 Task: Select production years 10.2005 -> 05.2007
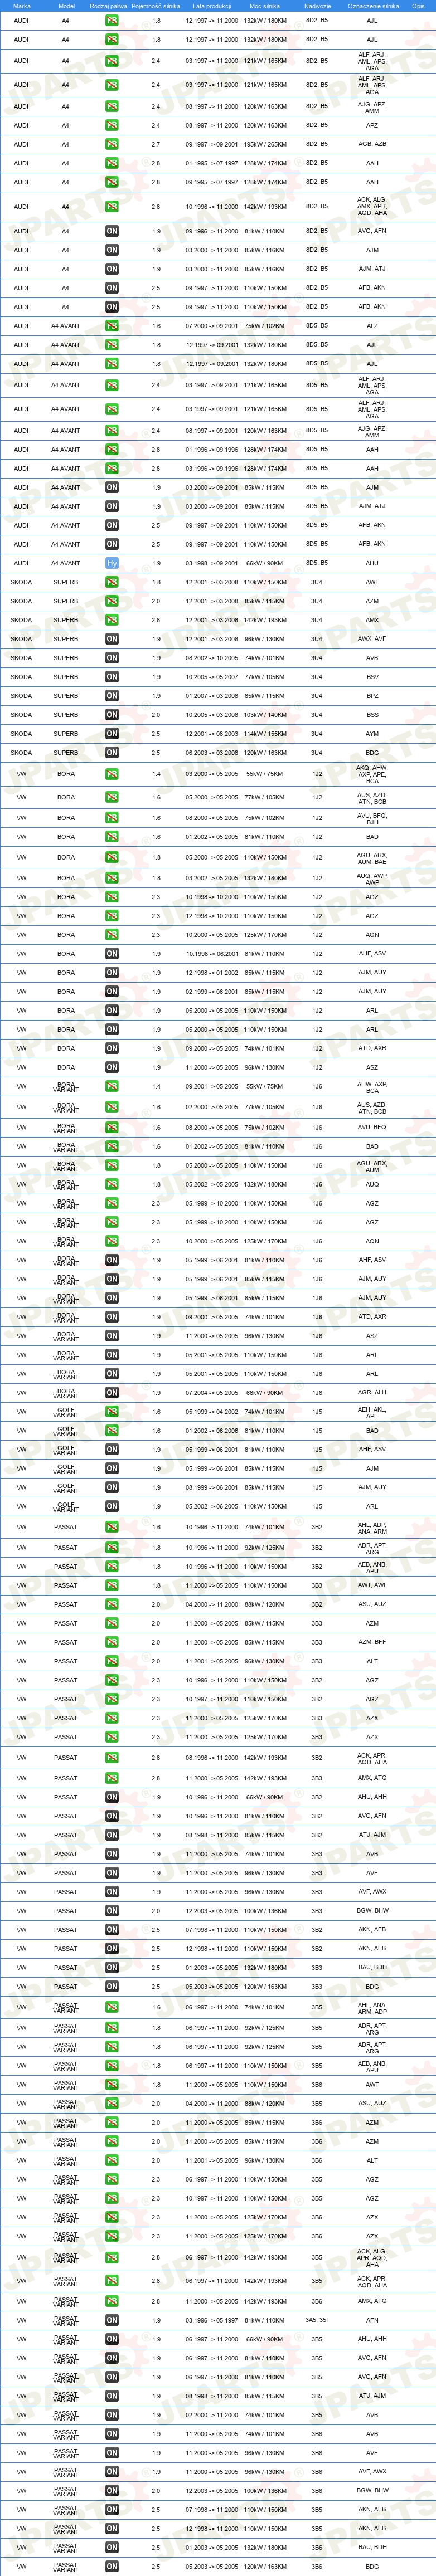point(212,677)
